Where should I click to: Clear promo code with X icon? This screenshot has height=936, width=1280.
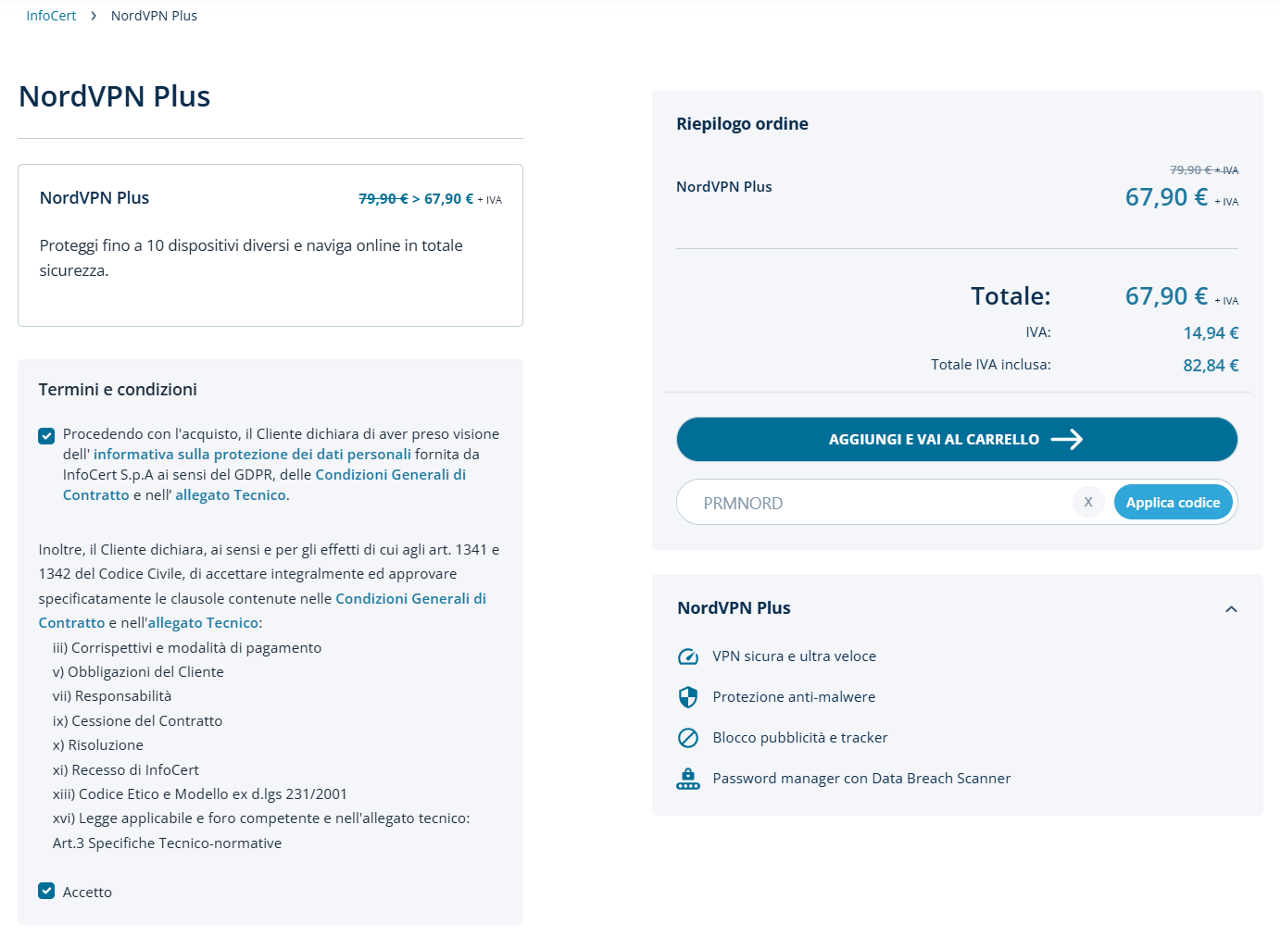click(1088, 502)
